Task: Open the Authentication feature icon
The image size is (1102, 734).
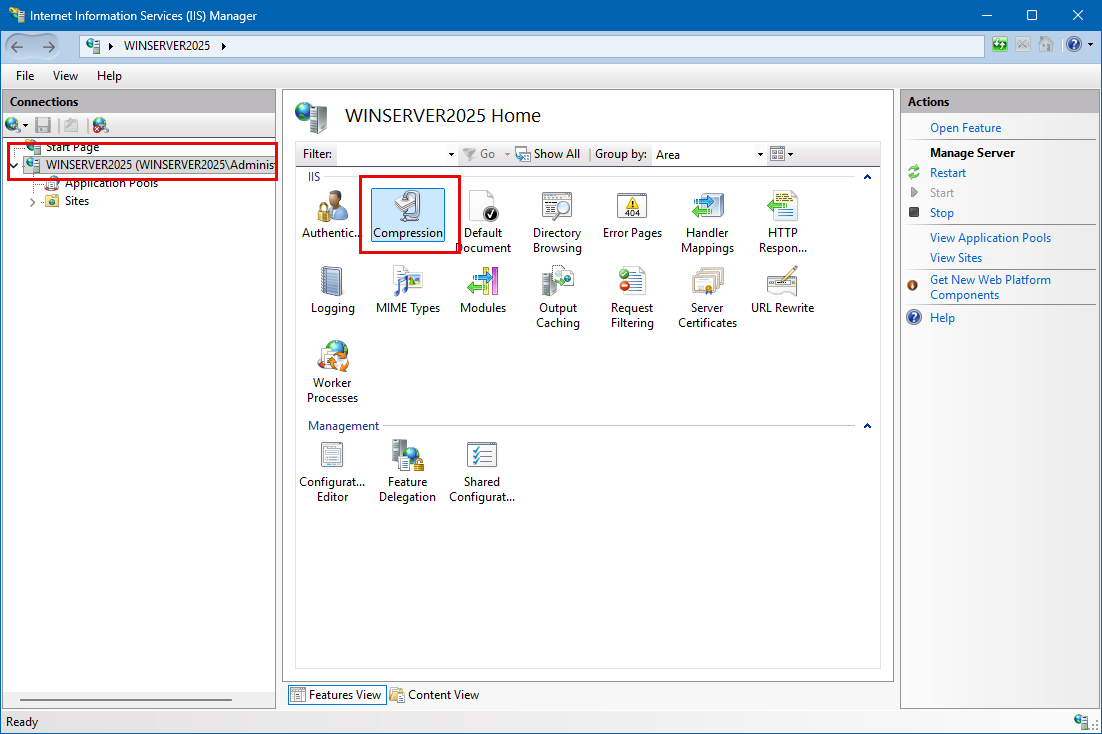Action: tap(332, 212)
